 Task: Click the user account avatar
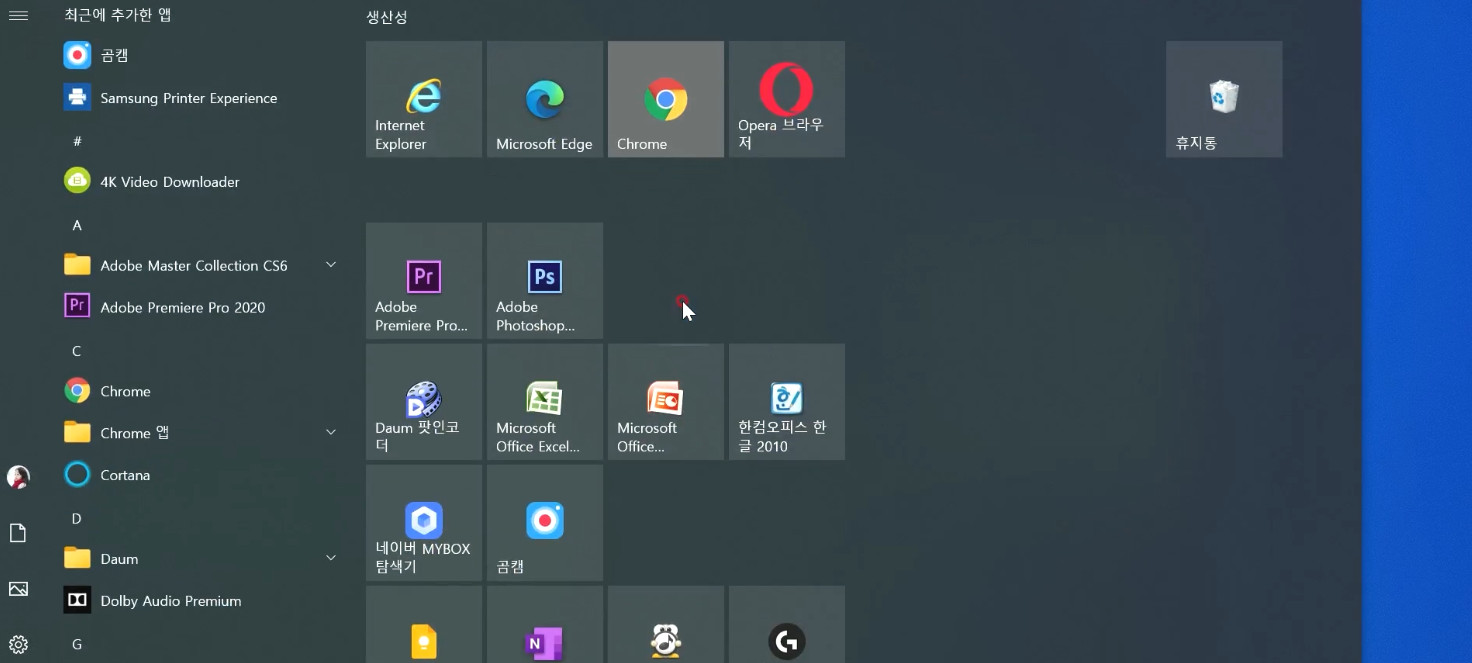coord(18,477)
